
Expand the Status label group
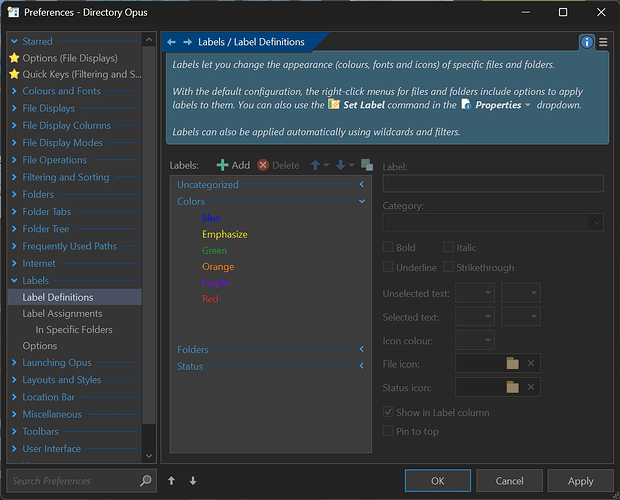[362, 366]
